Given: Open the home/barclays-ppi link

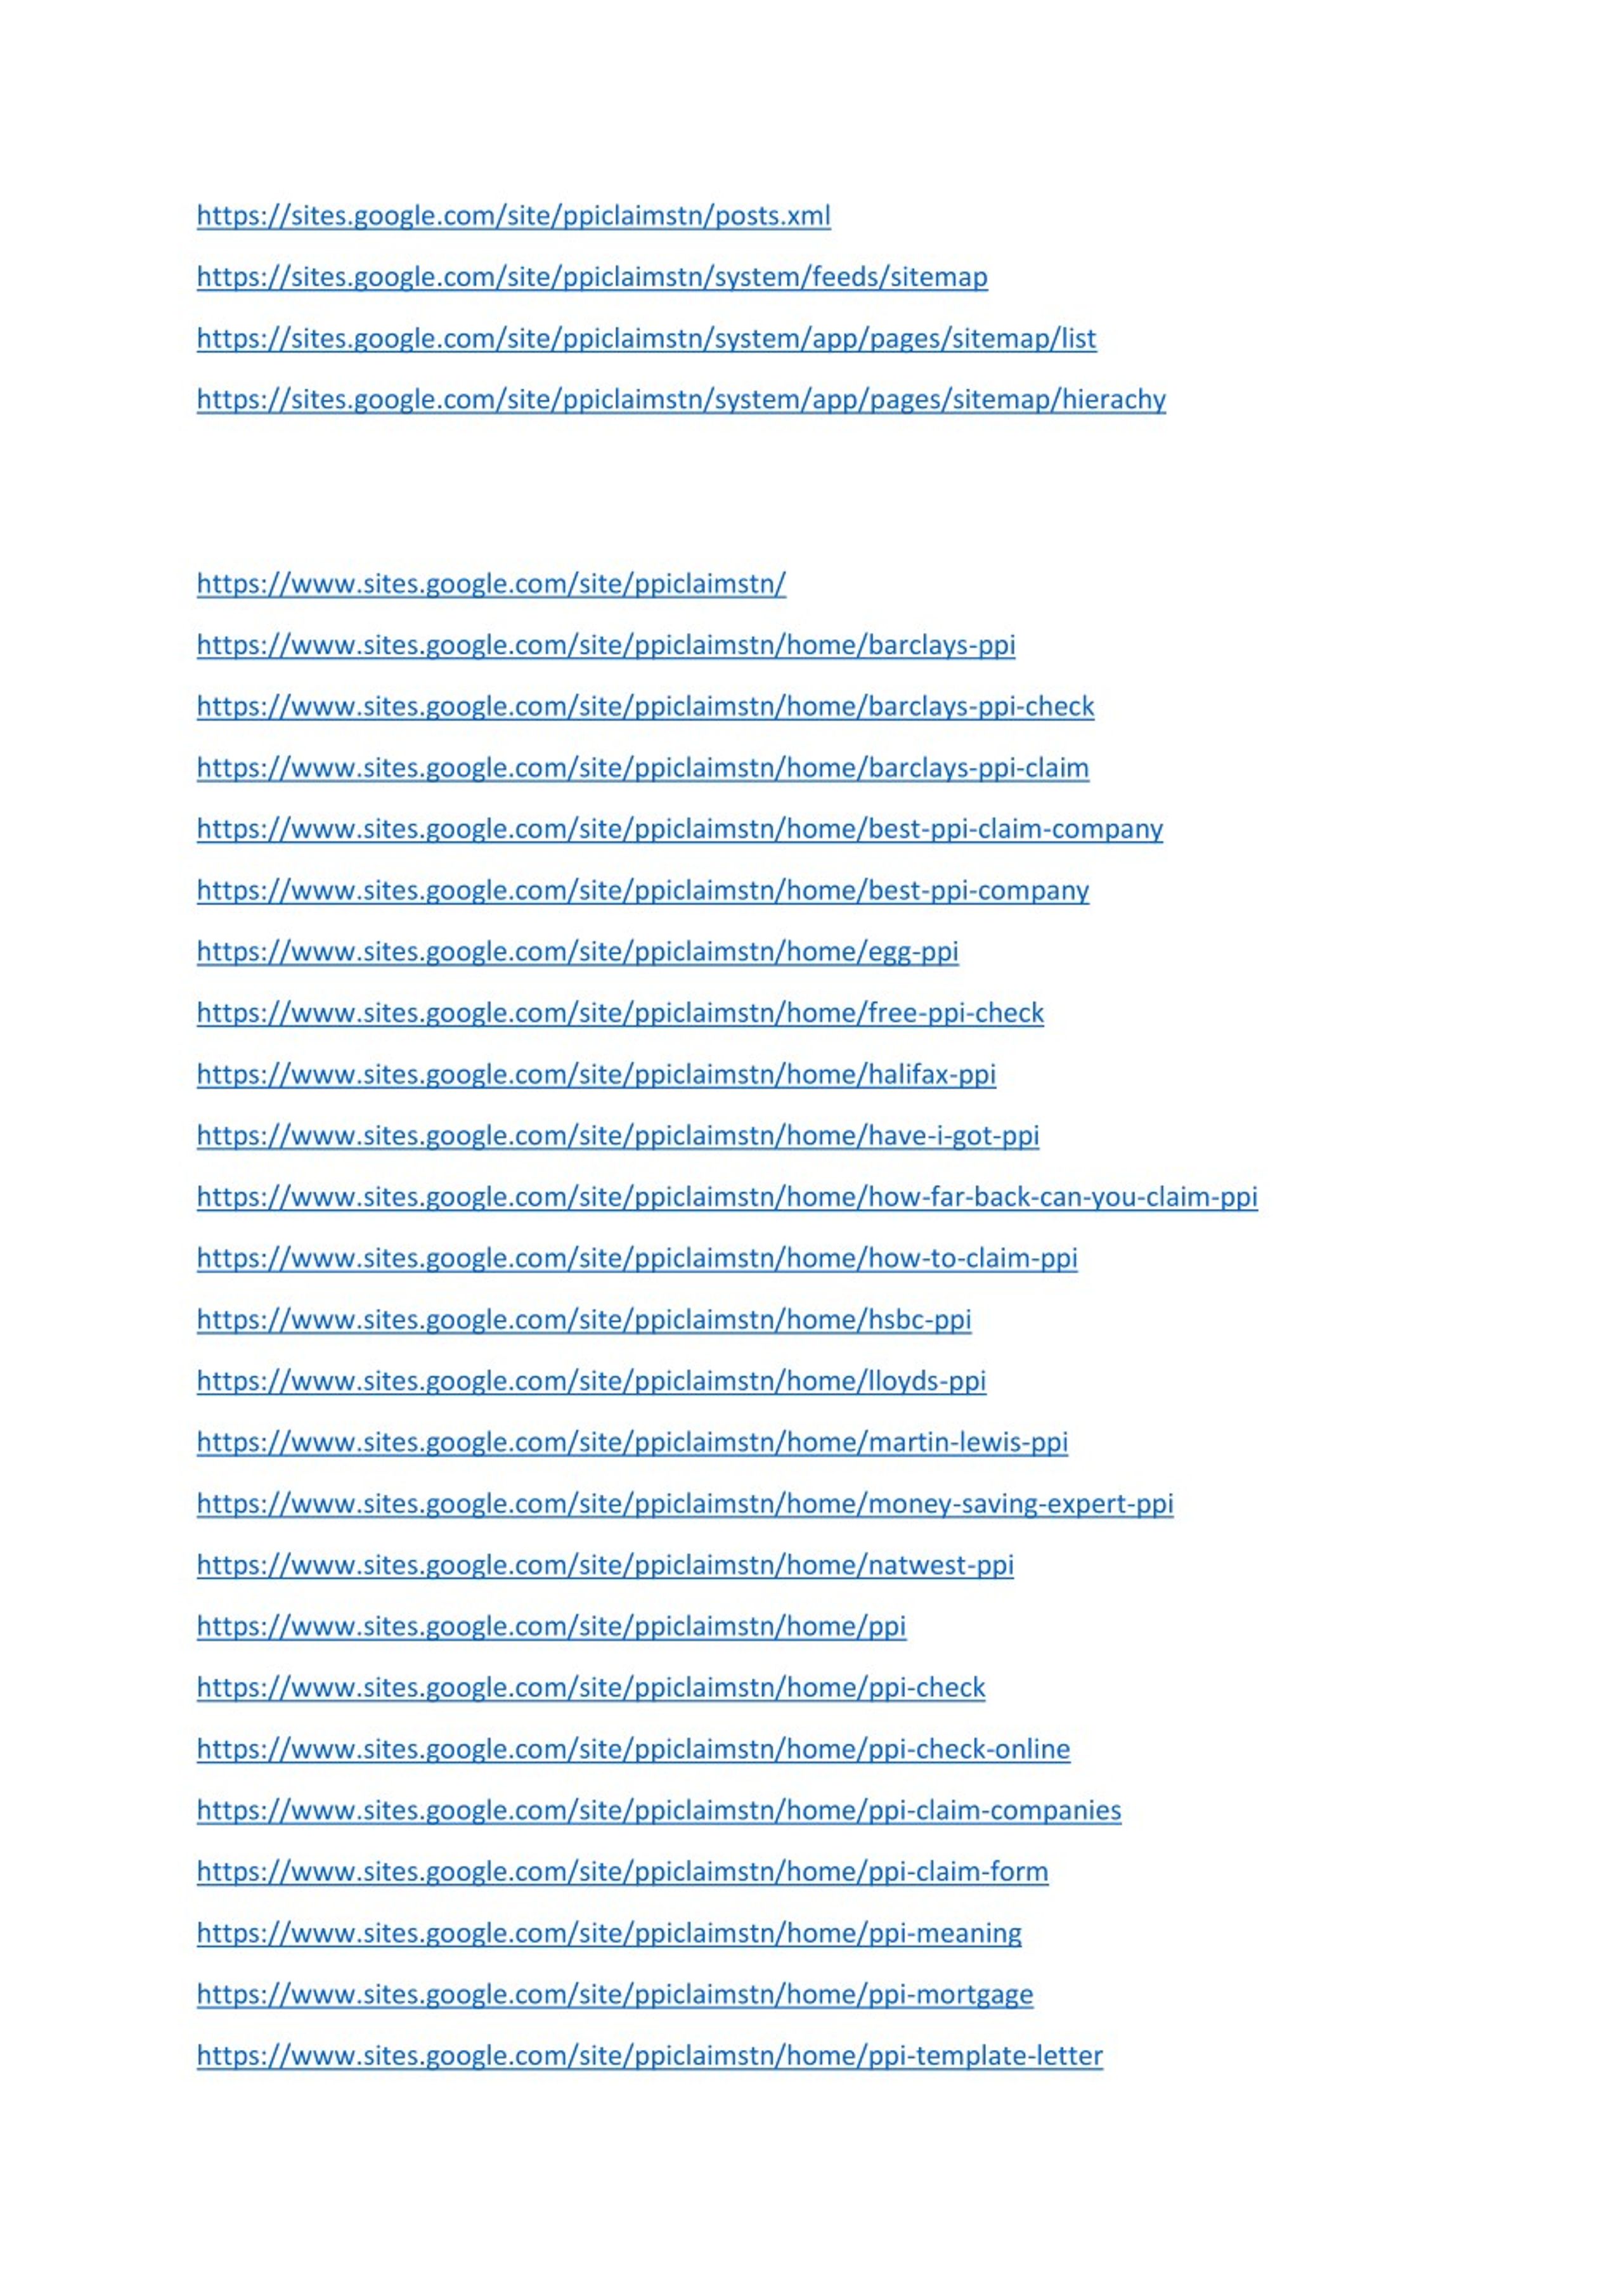Looking at the screenshot, I should click(x=606, y=645).
